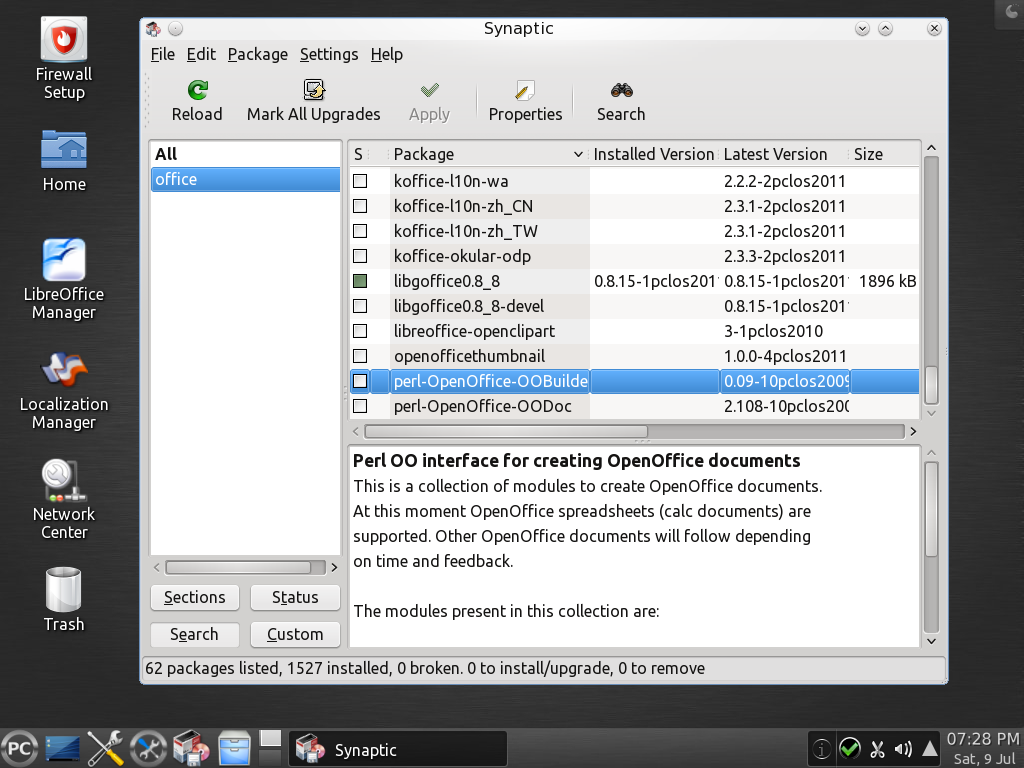Click the Custom filter button
The image size is (1024, 768).
click(295, 635)
